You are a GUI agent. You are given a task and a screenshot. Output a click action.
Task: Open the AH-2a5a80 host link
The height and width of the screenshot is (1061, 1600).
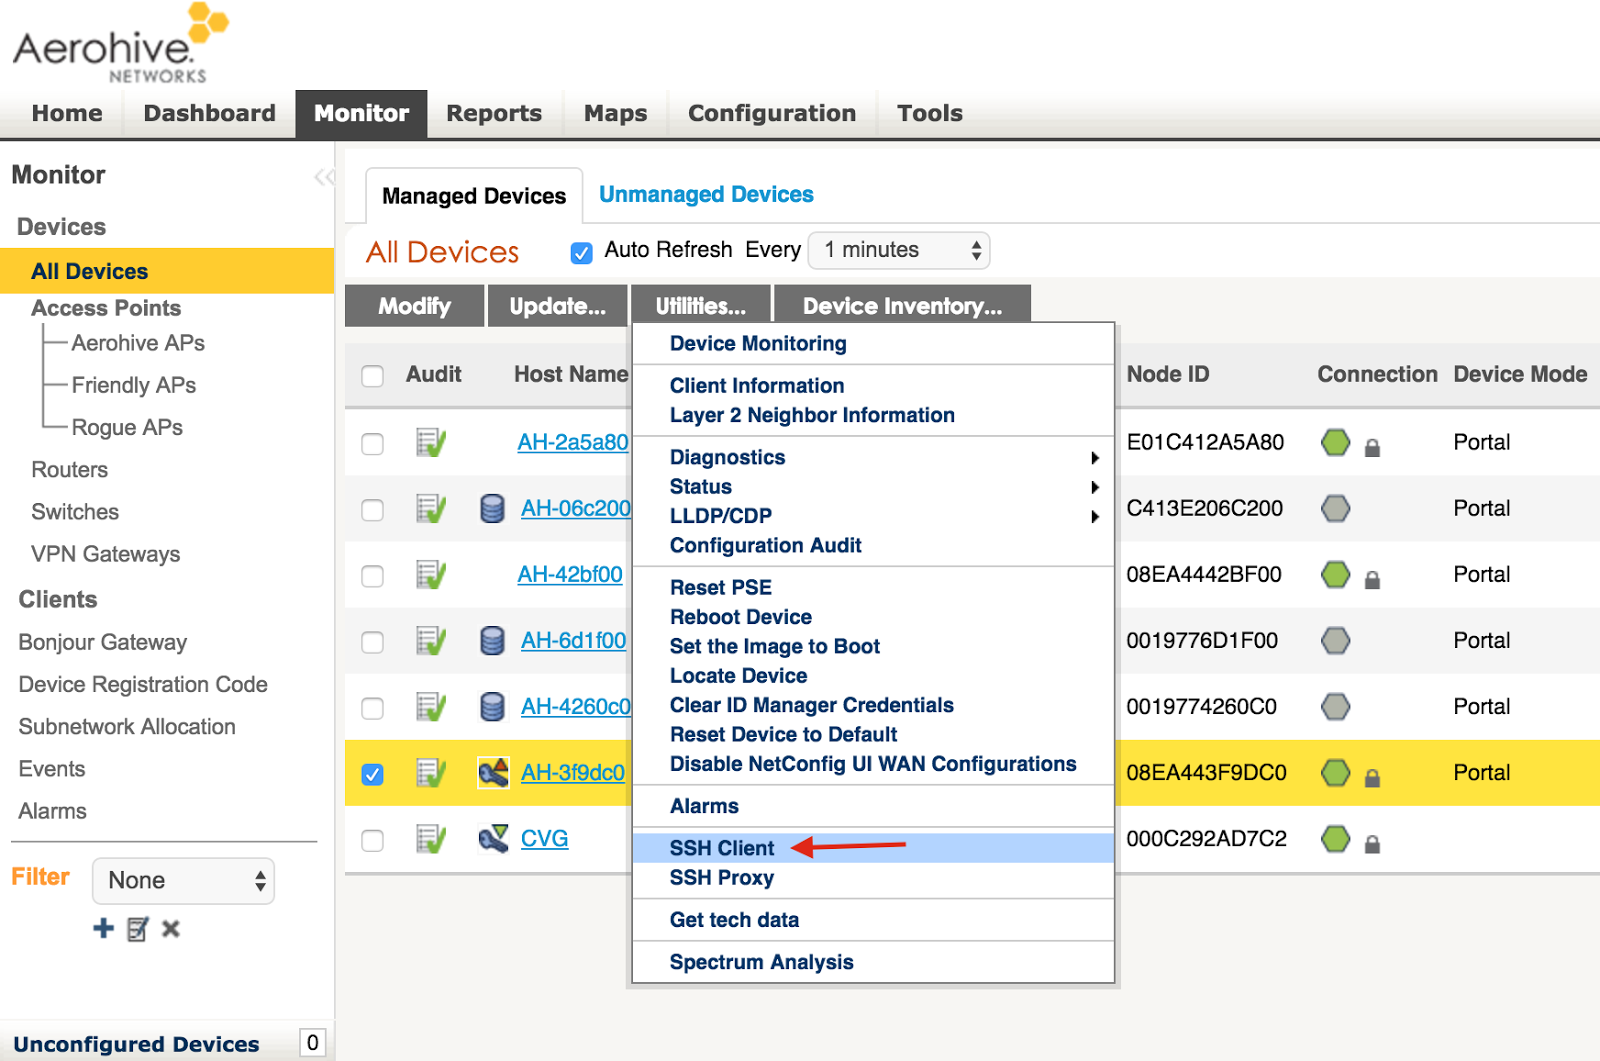coord(573,442)
